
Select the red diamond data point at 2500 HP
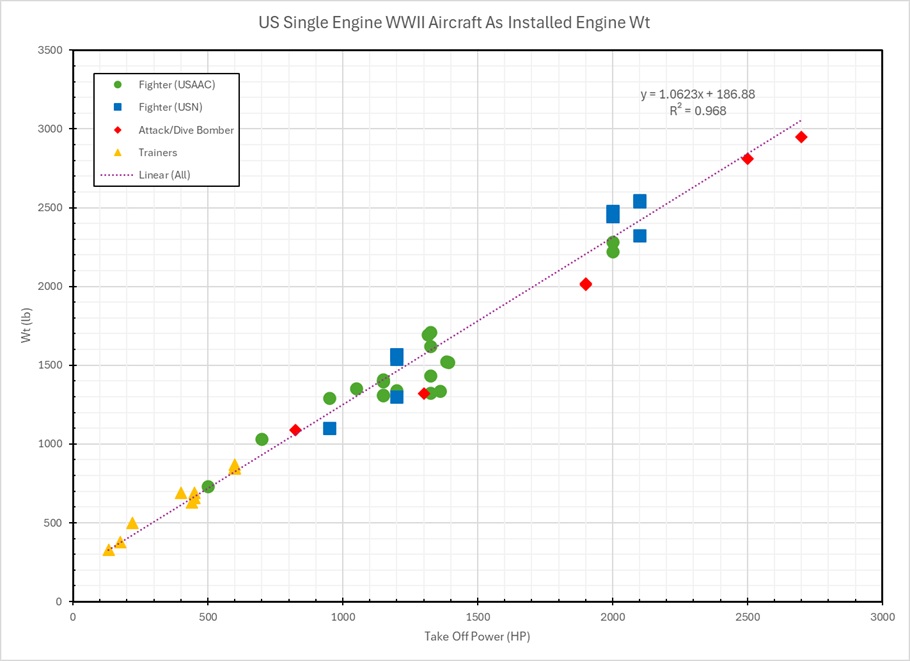[x=747, y=159]
